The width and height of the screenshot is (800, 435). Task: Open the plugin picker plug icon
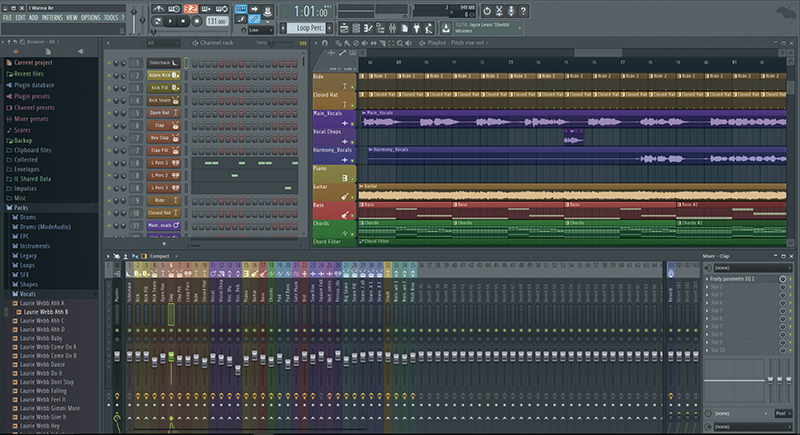tap(416, 28)
